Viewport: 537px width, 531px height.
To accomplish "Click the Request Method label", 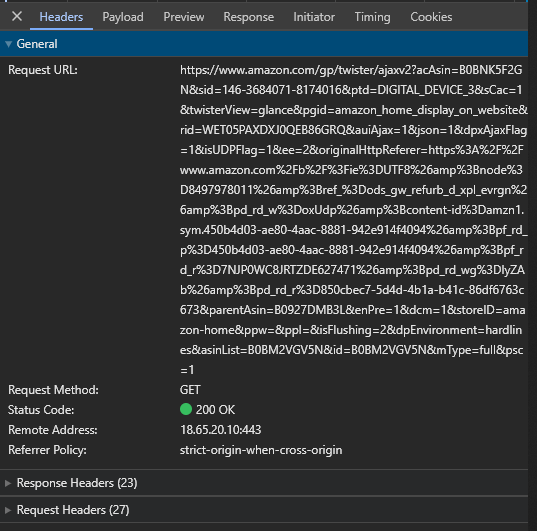I will 53,390.
